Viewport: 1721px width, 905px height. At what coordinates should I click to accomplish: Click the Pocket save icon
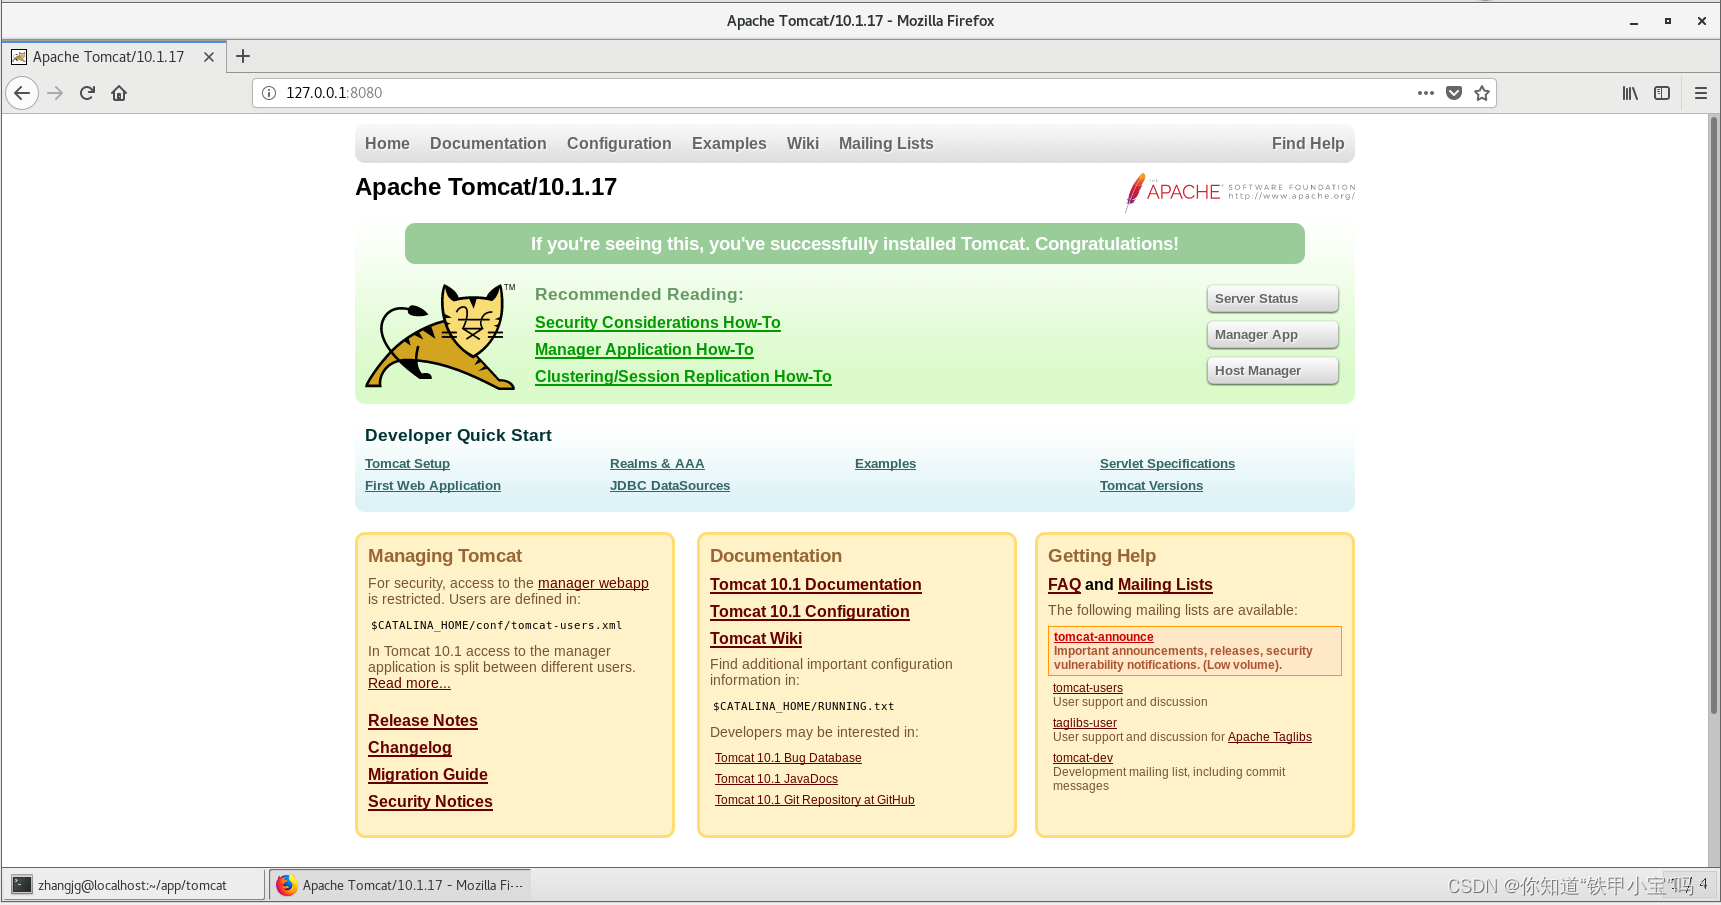coord(1454,93)
